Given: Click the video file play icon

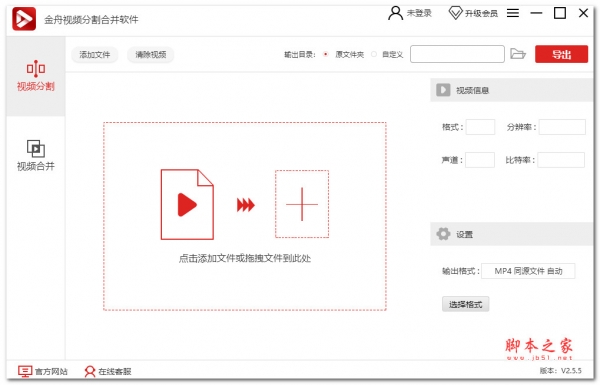Looking at the screenshot, I should (x=187, y=204).
